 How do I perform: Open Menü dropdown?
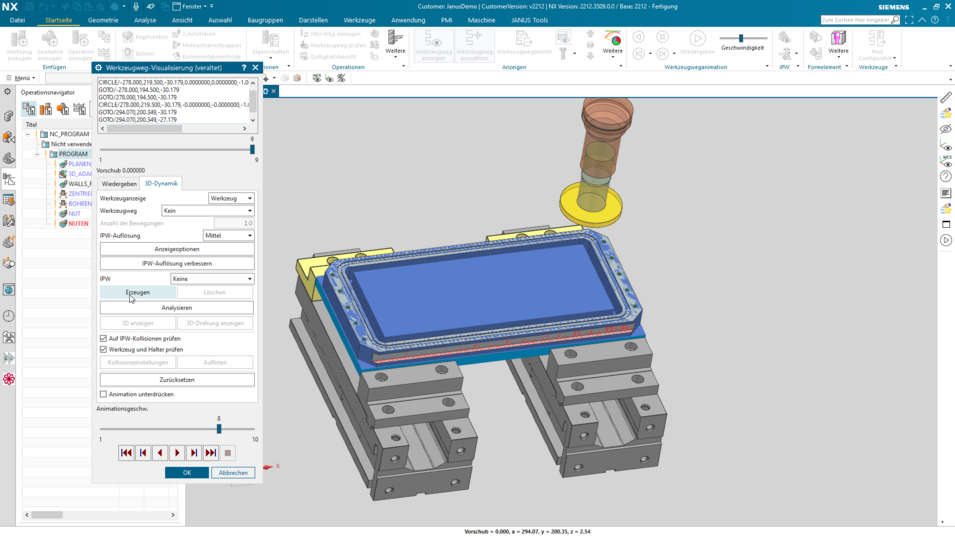pos(21,78)
